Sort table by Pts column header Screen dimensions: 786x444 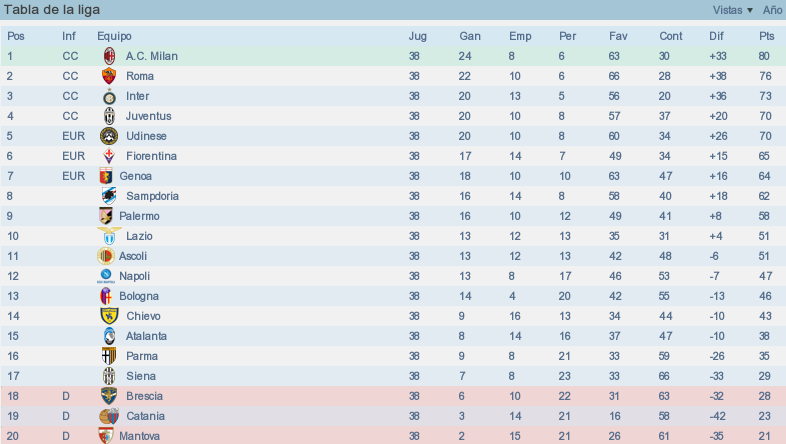766,36
